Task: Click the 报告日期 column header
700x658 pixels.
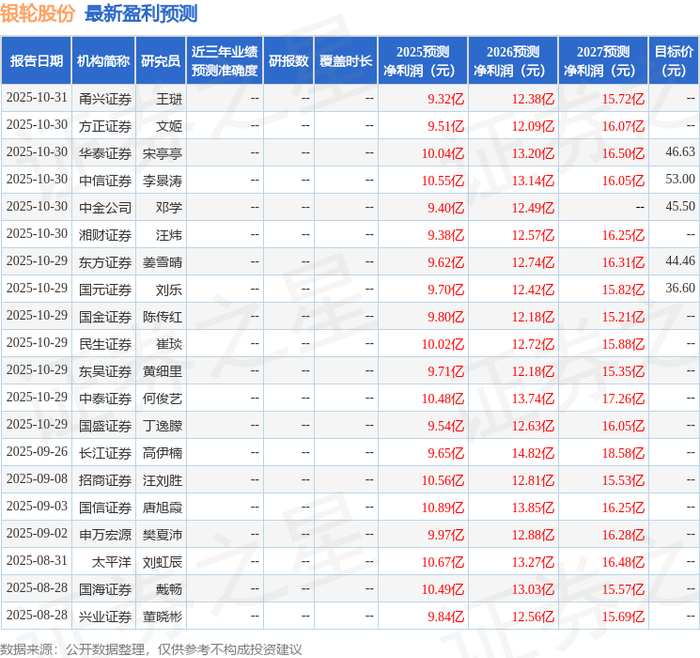Action: pos(36,61)
